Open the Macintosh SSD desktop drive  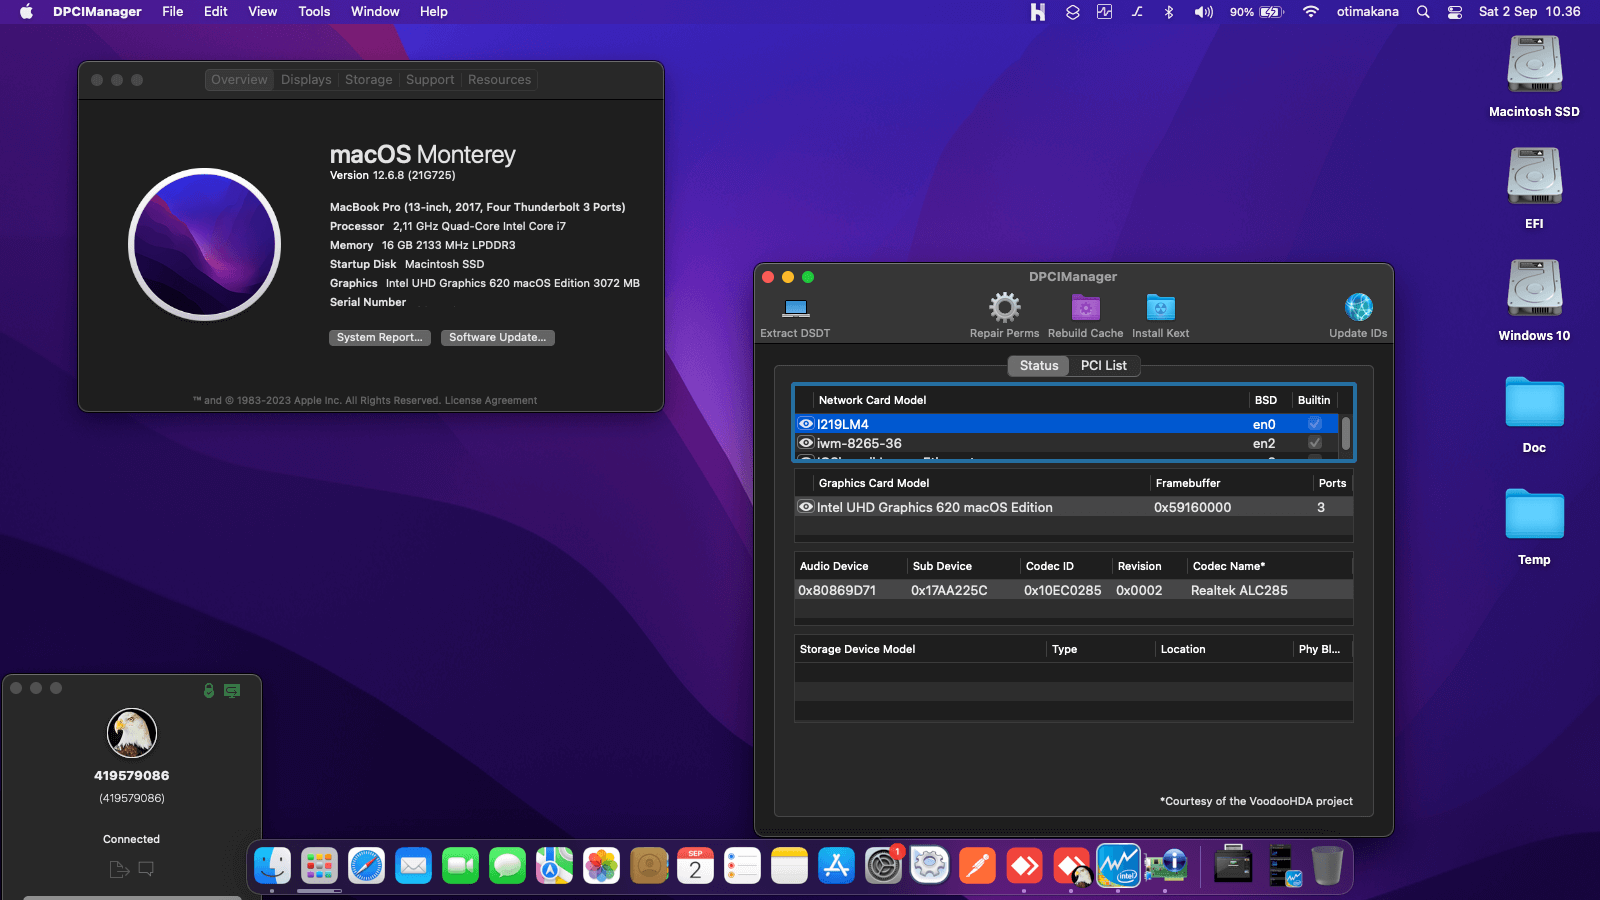coord(1534,65)
